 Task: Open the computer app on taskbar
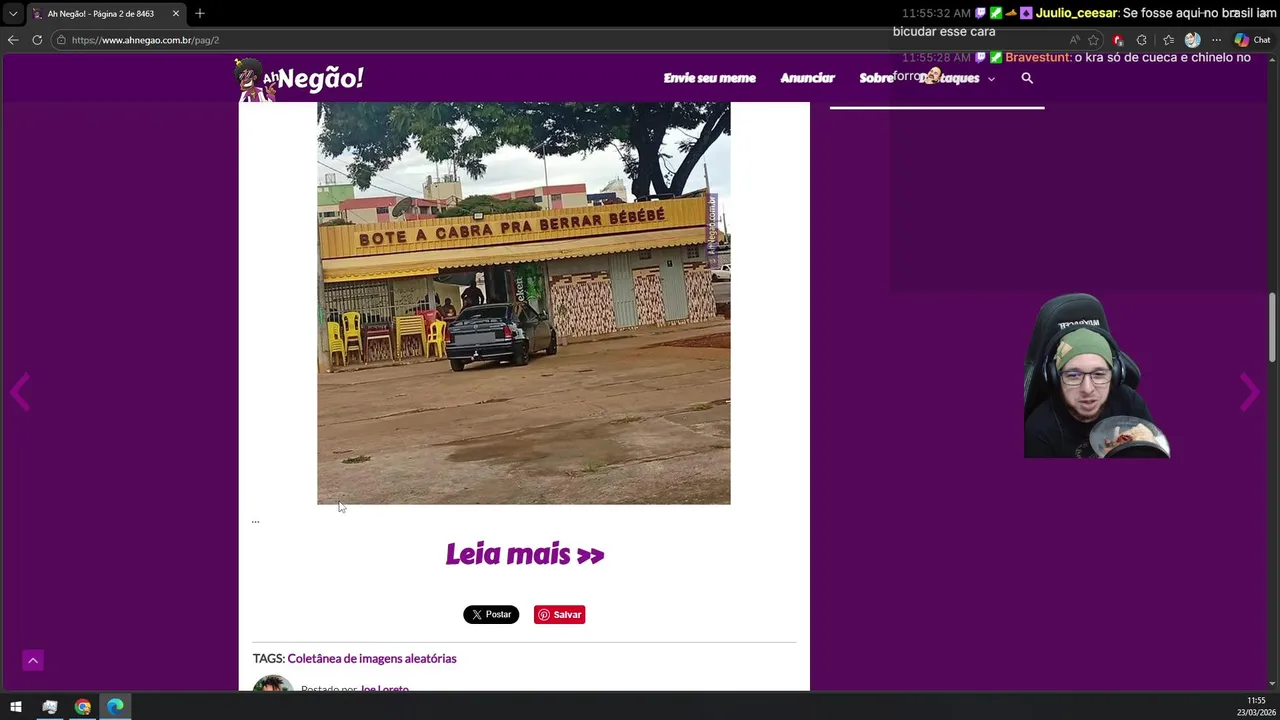pos(50,707)
